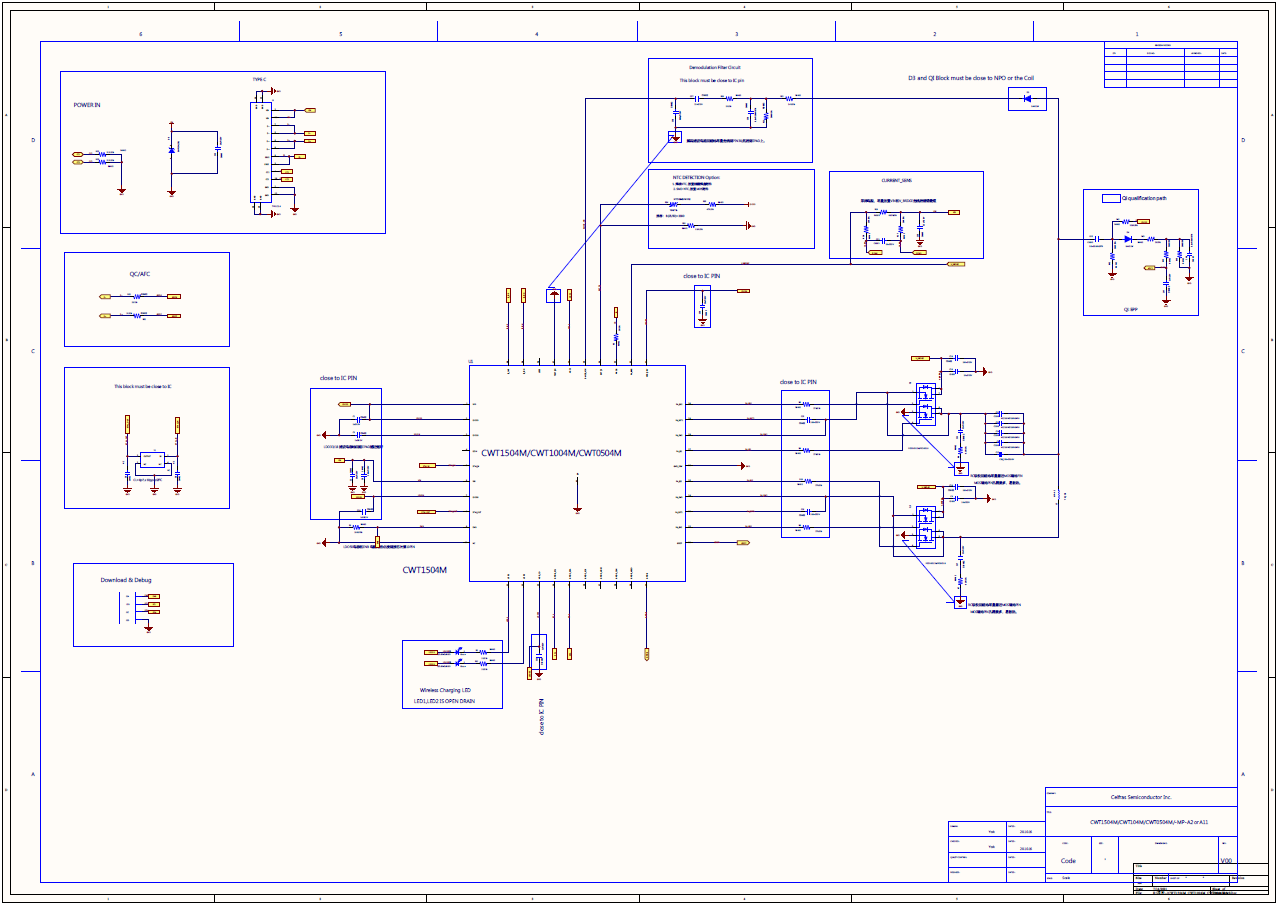Select the LED symbols in Wireless Charging block
Screen dimensions: 1281x906
click(459, 656)
